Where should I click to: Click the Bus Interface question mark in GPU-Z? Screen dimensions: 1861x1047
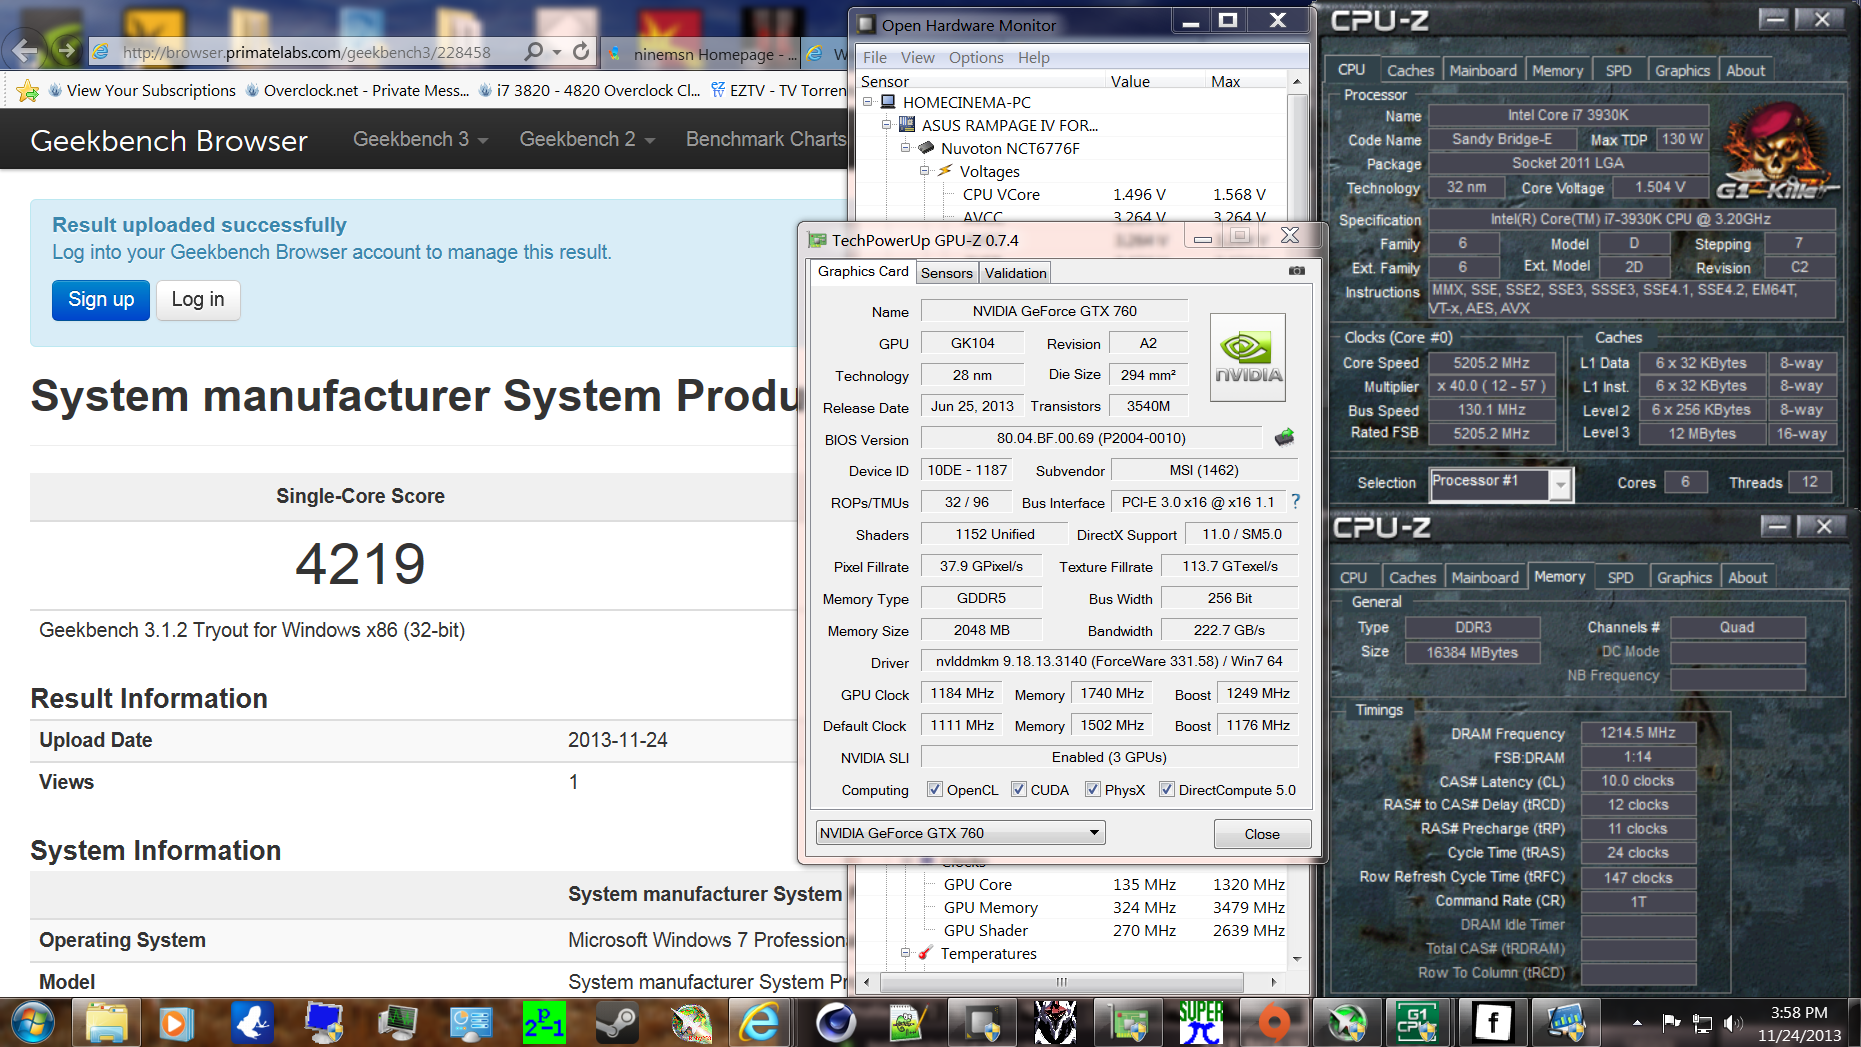[1296, 501]
